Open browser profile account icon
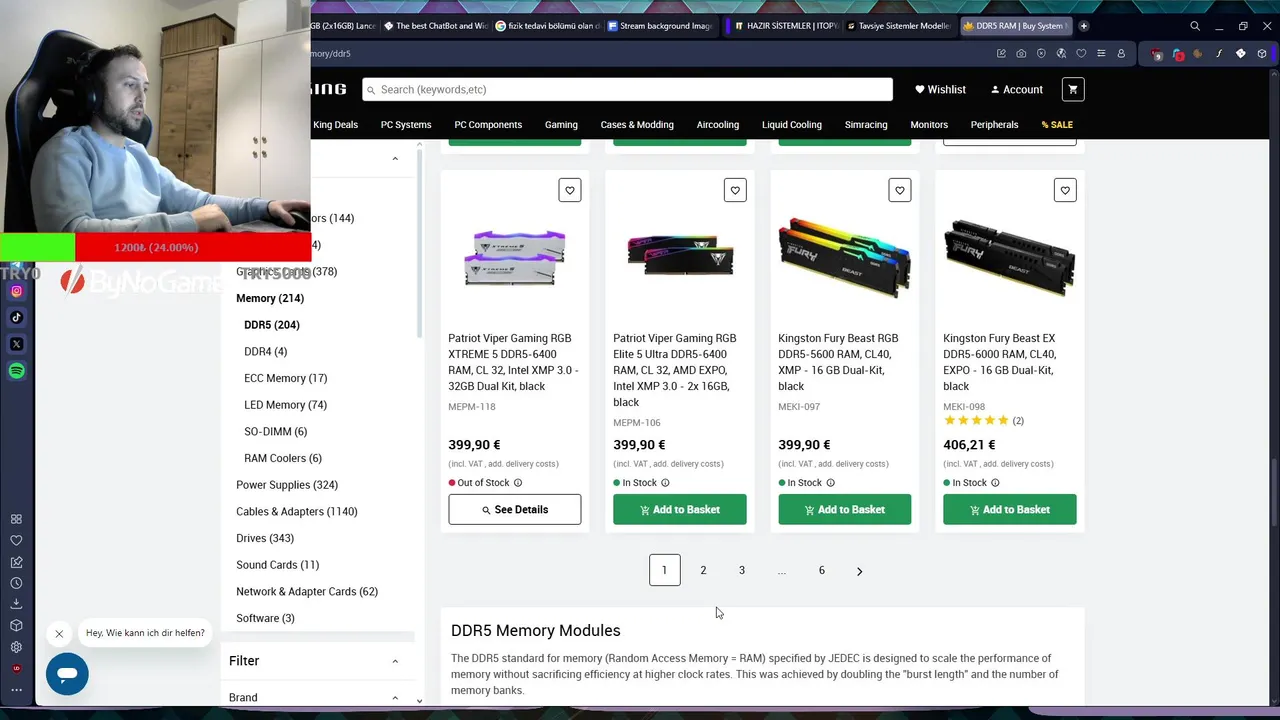The width and height of the screenshot is (1280, 720). (1121, 53)
